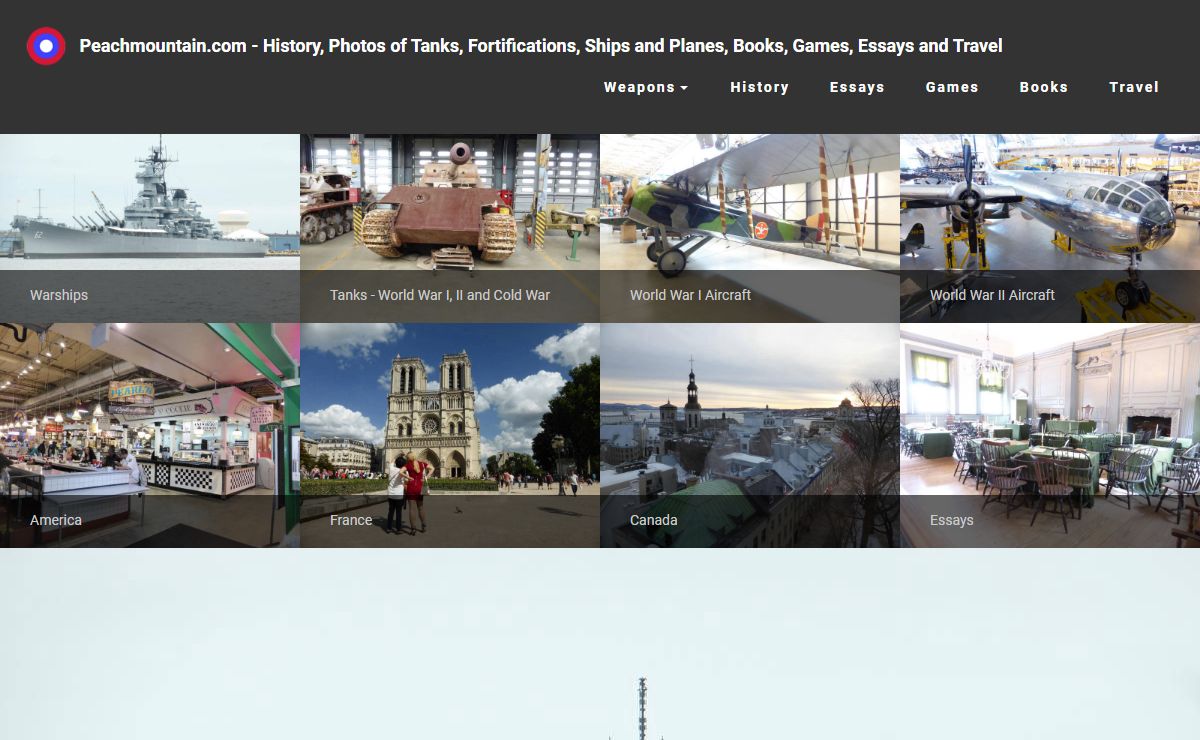Open the America market photo tile

tap(150, 420)
